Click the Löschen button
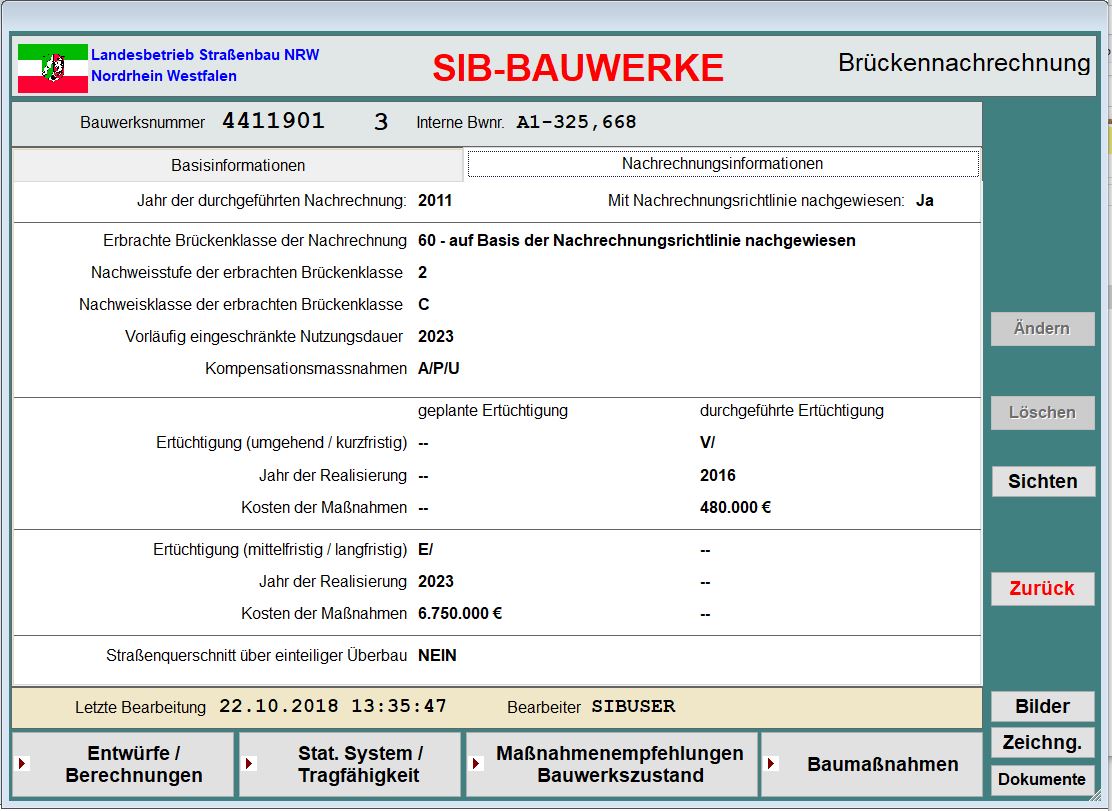Screen dimensions: 1112x811 pos(1042,413)
